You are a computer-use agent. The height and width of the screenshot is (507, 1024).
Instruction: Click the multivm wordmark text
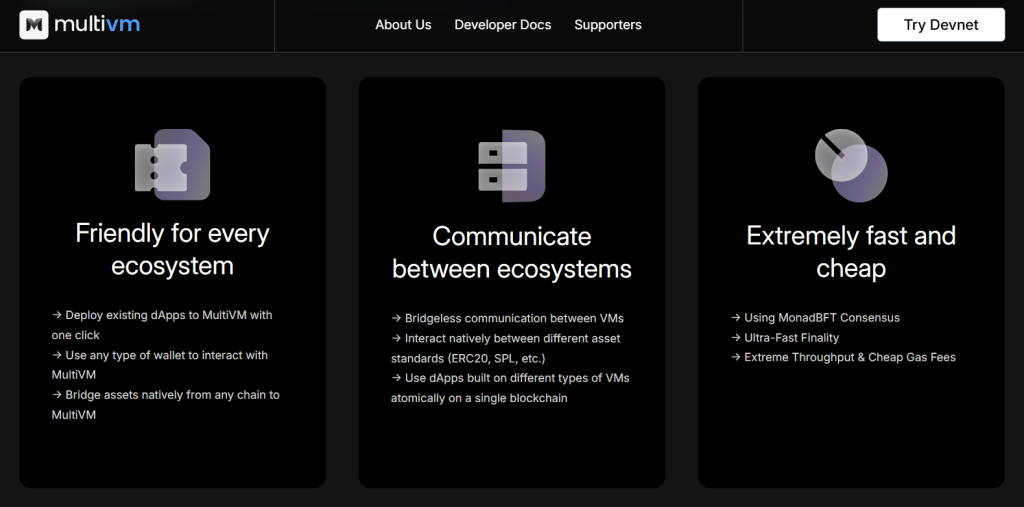pyautogui.click(x=97, y=25)
